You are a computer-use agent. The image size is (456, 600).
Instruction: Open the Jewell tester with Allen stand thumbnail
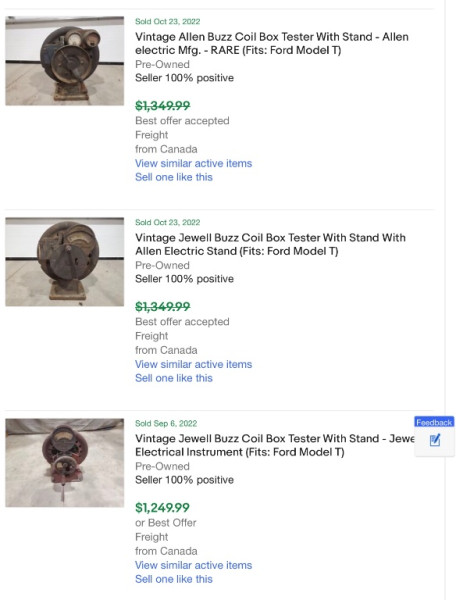65,262
